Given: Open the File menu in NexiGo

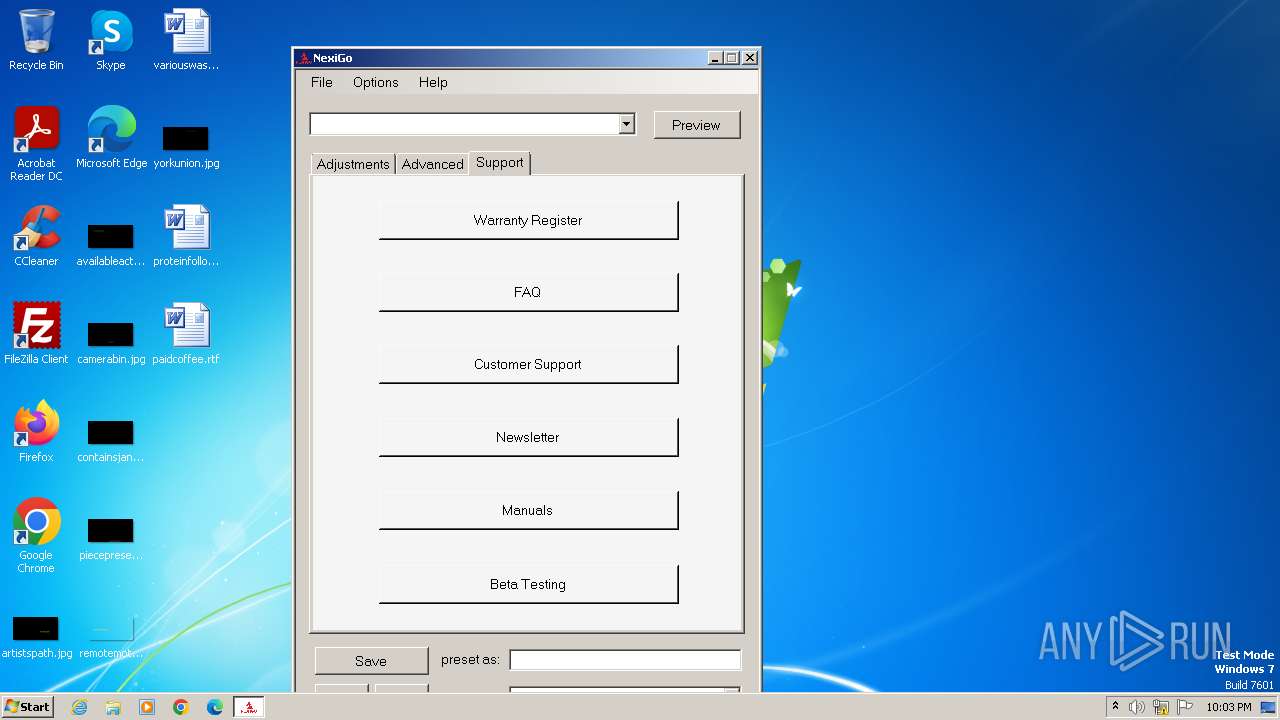Looking at the screenshot, I should pos(321,82).
